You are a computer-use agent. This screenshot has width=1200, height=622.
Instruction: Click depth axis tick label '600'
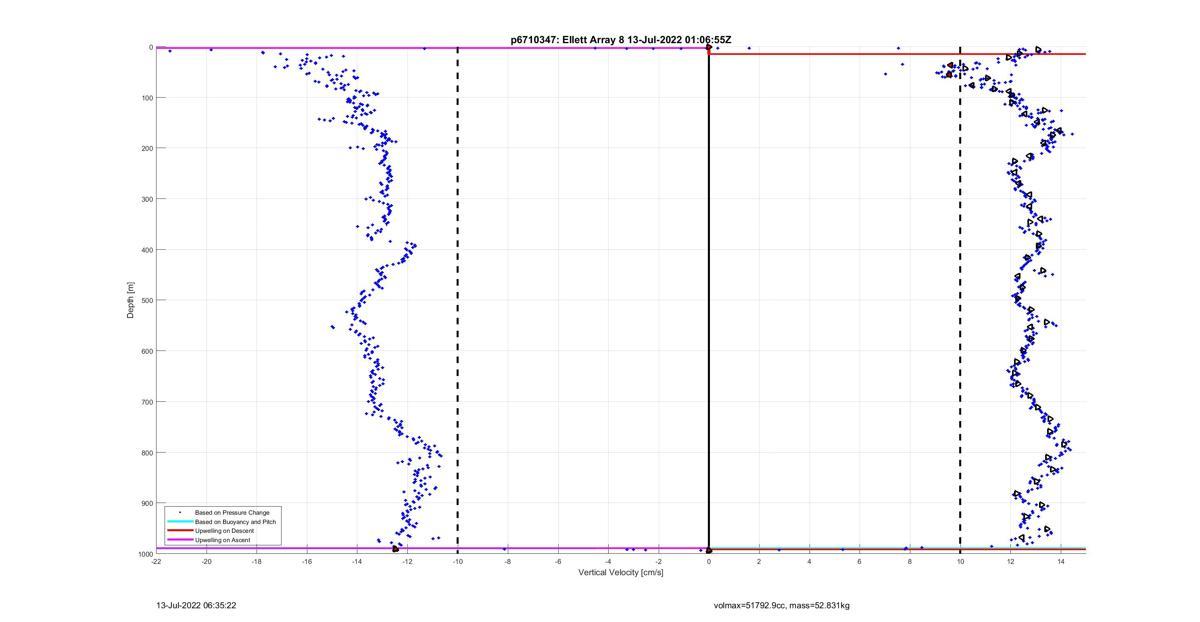tap(146, 351)
